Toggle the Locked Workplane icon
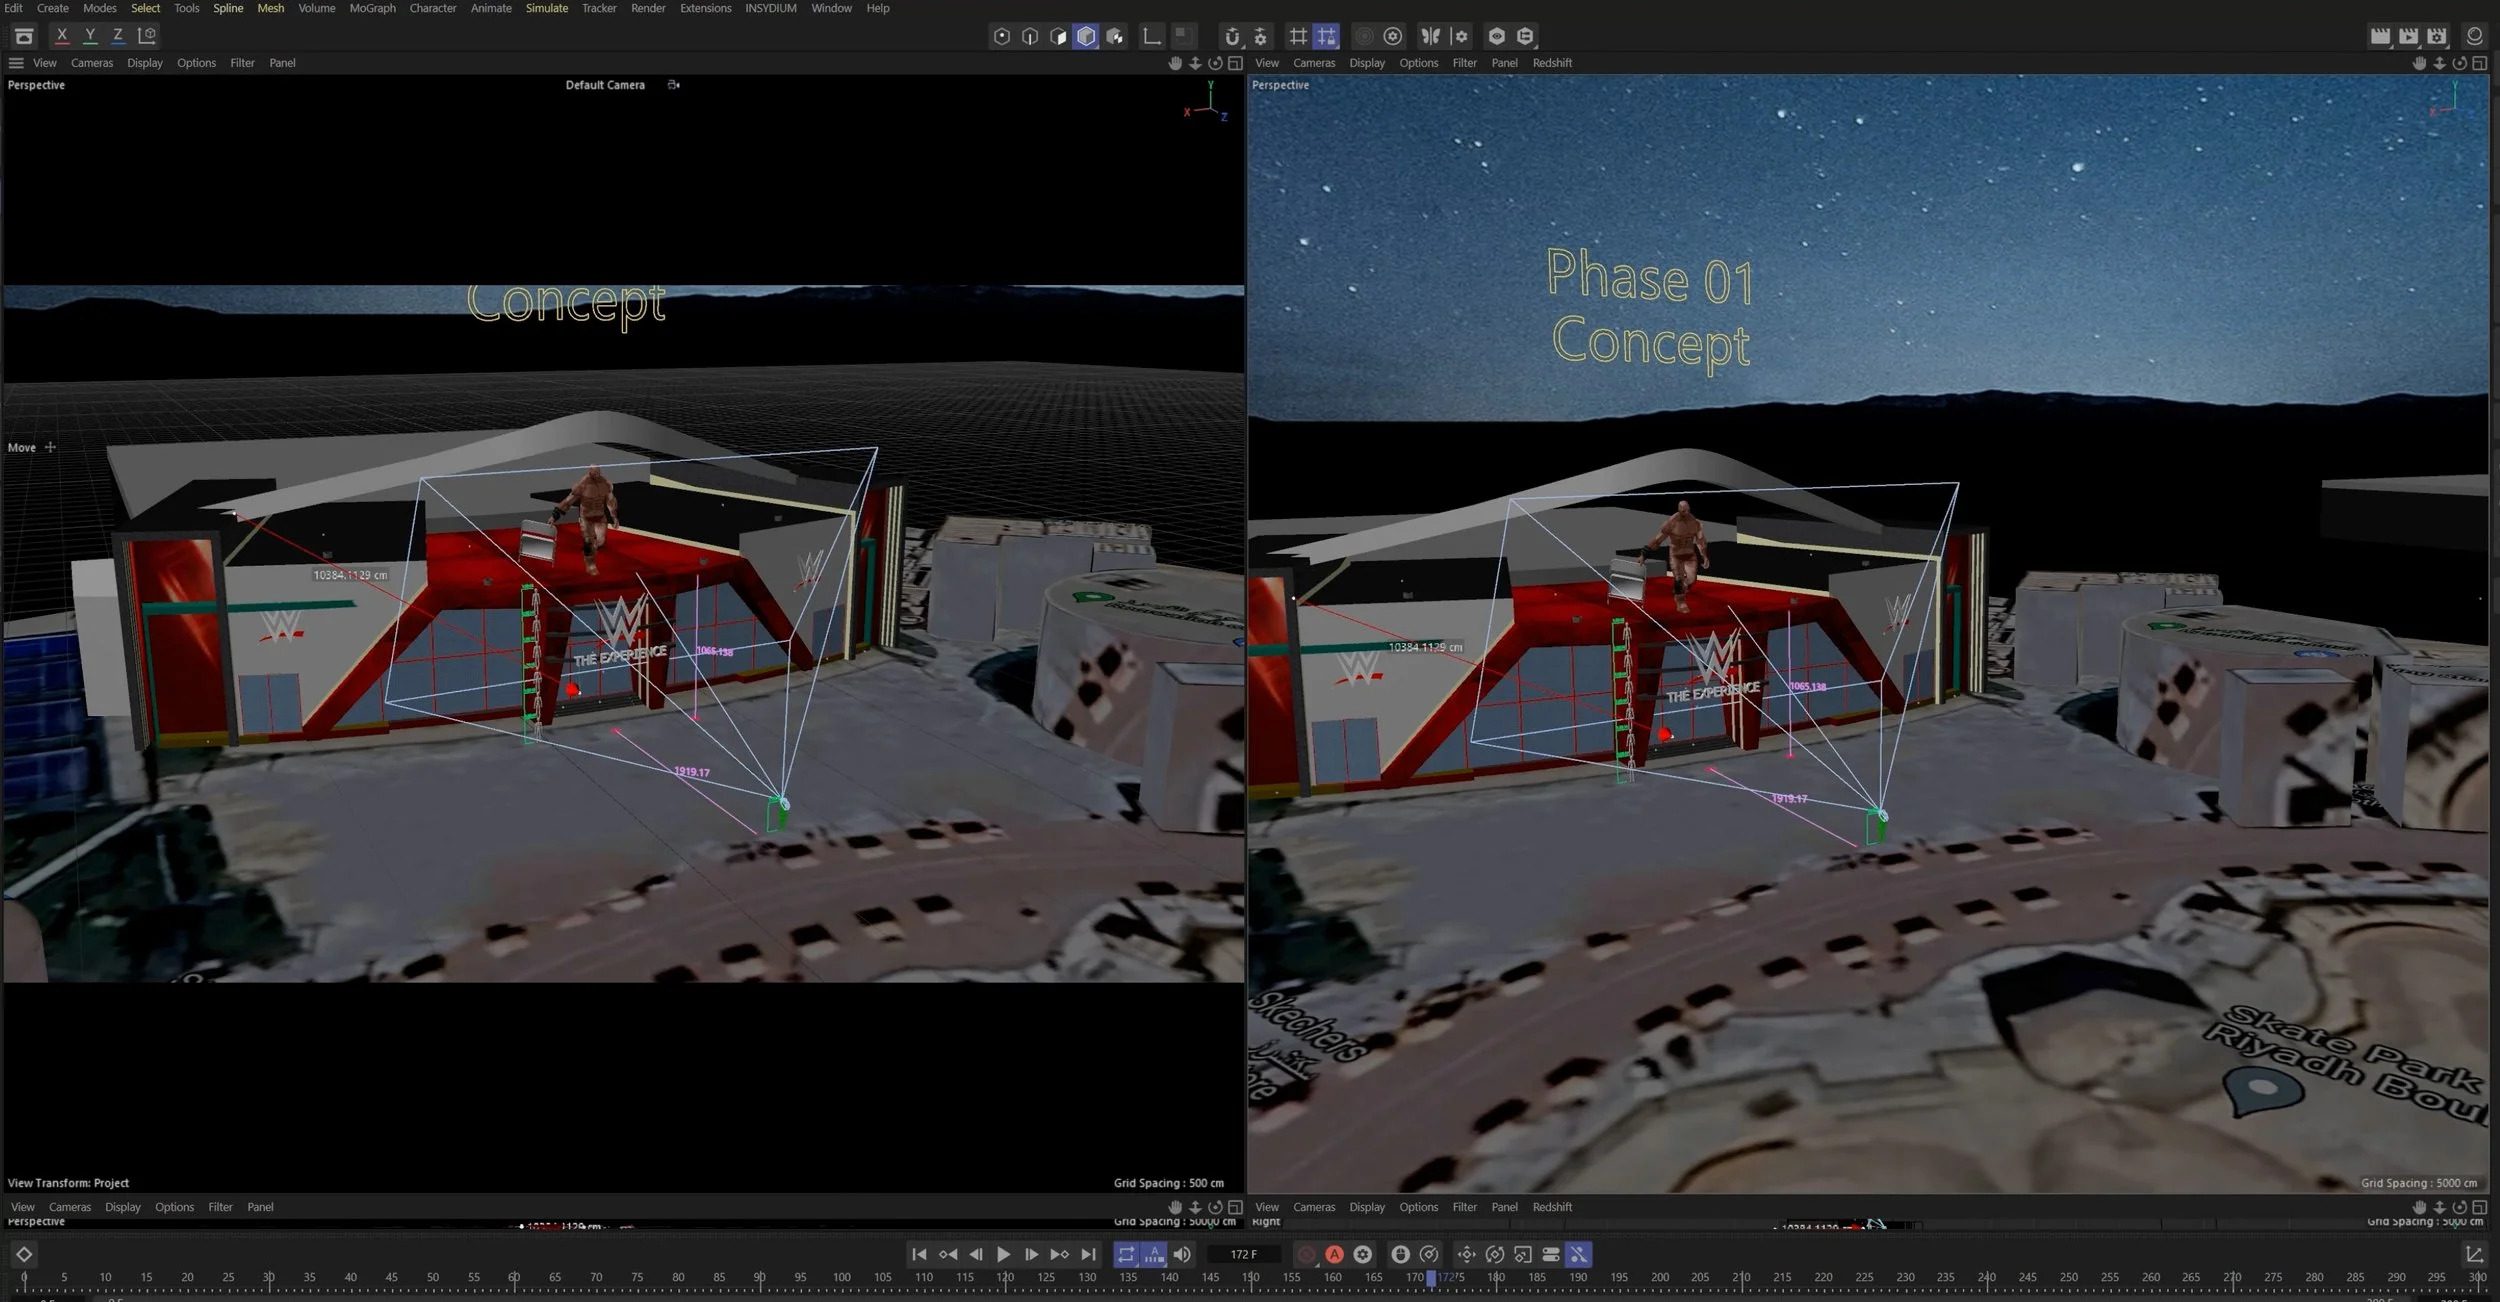2500x1302 pixels. pos(1326,36)
